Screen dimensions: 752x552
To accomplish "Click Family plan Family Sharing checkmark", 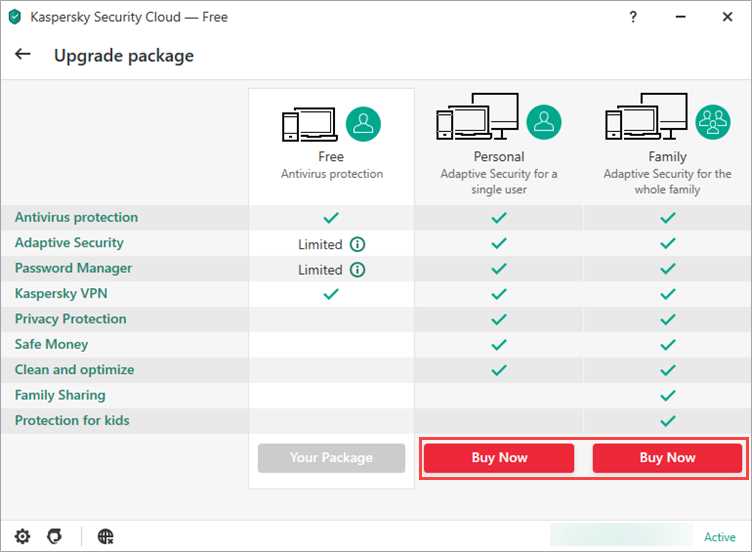I will (x=668, y=396).
